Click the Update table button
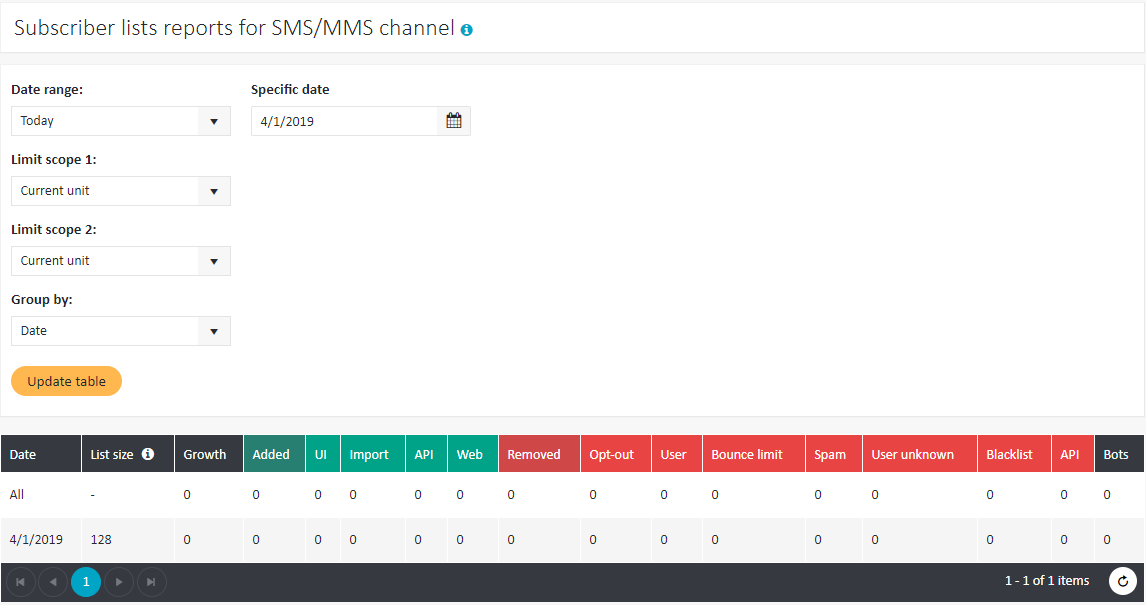This screenshot has width=1146, height=605. tap(66, 381)
